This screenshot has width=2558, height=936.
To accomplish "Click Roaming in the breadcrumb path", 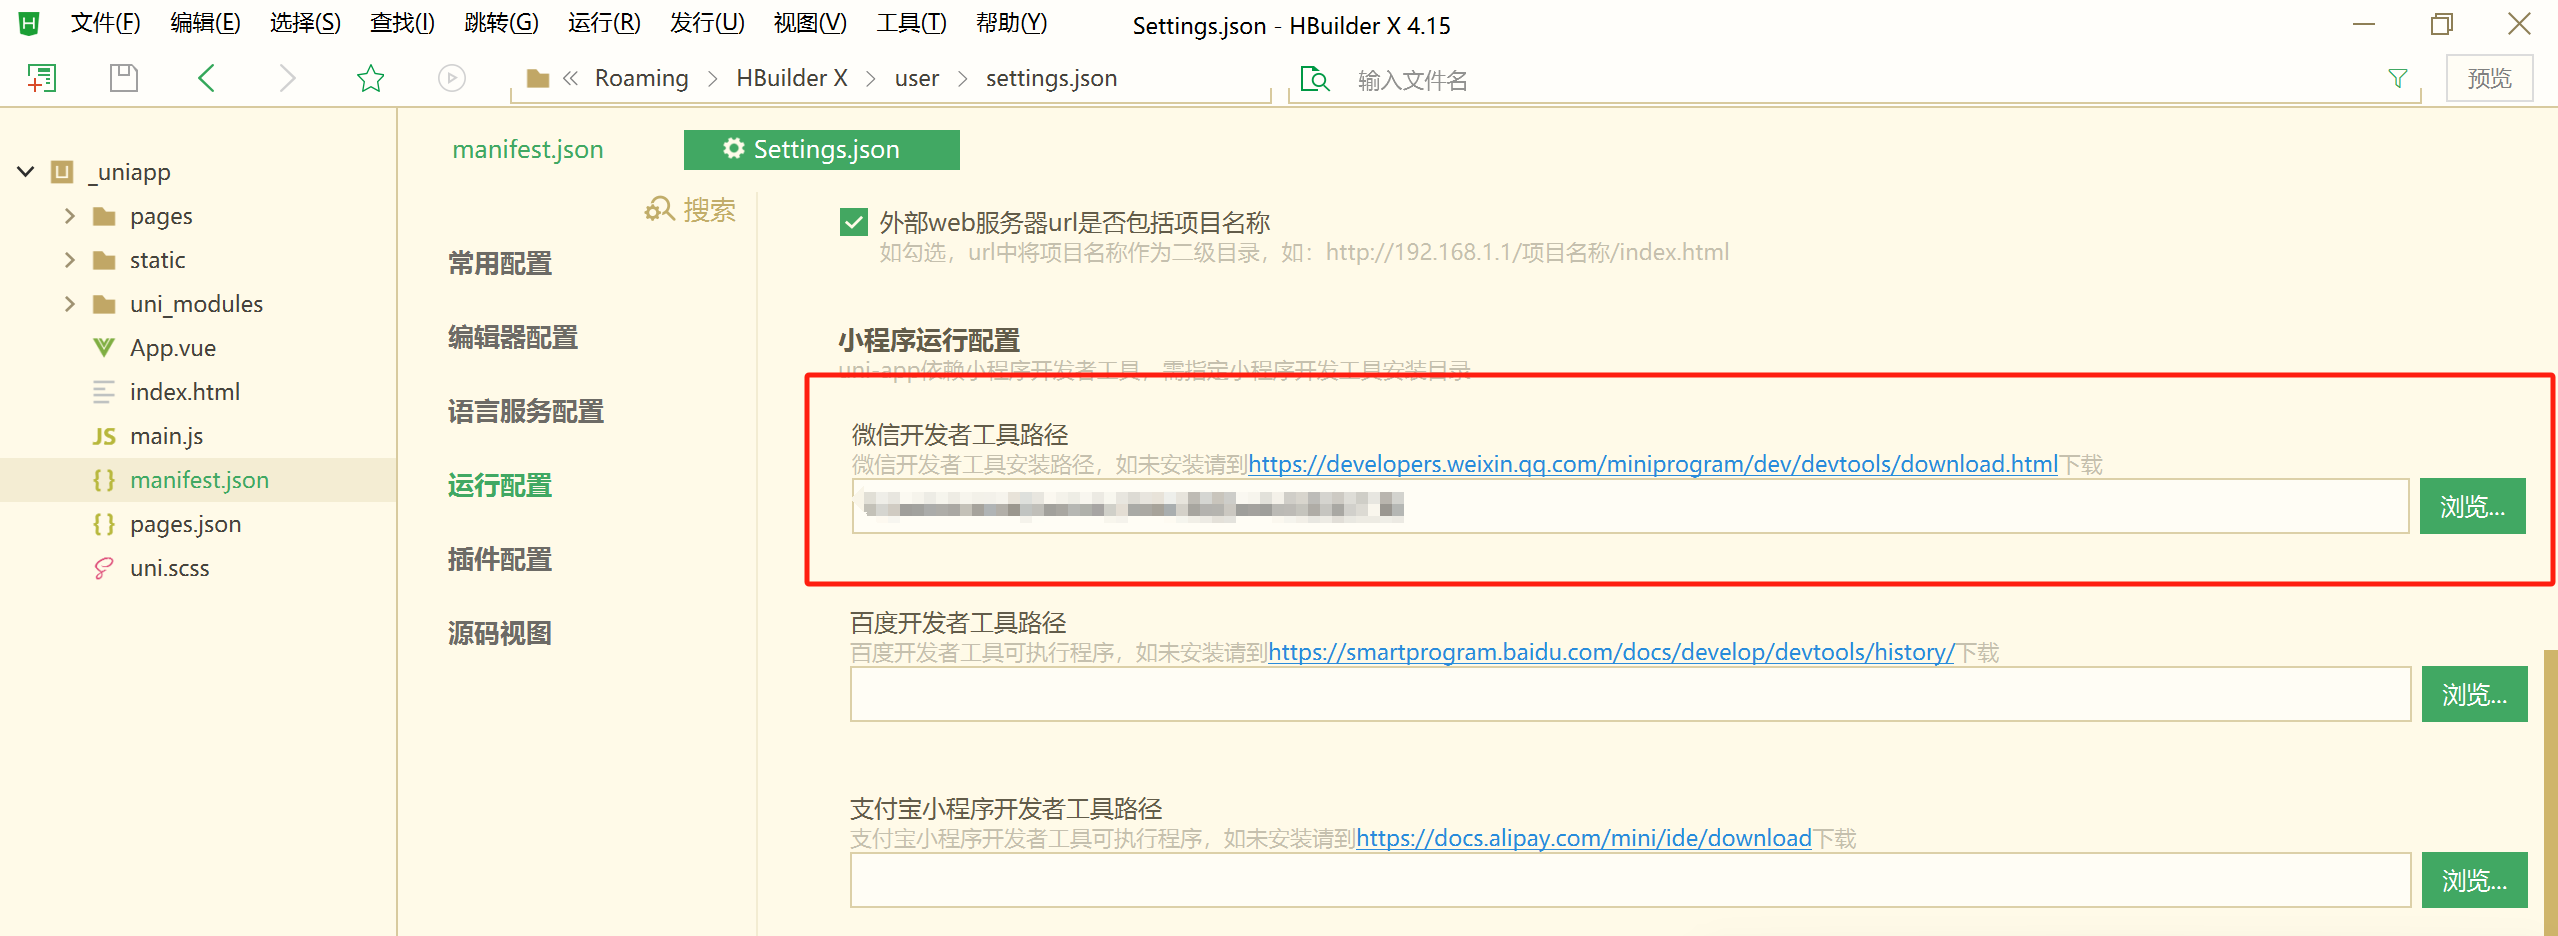I will 641,78.
